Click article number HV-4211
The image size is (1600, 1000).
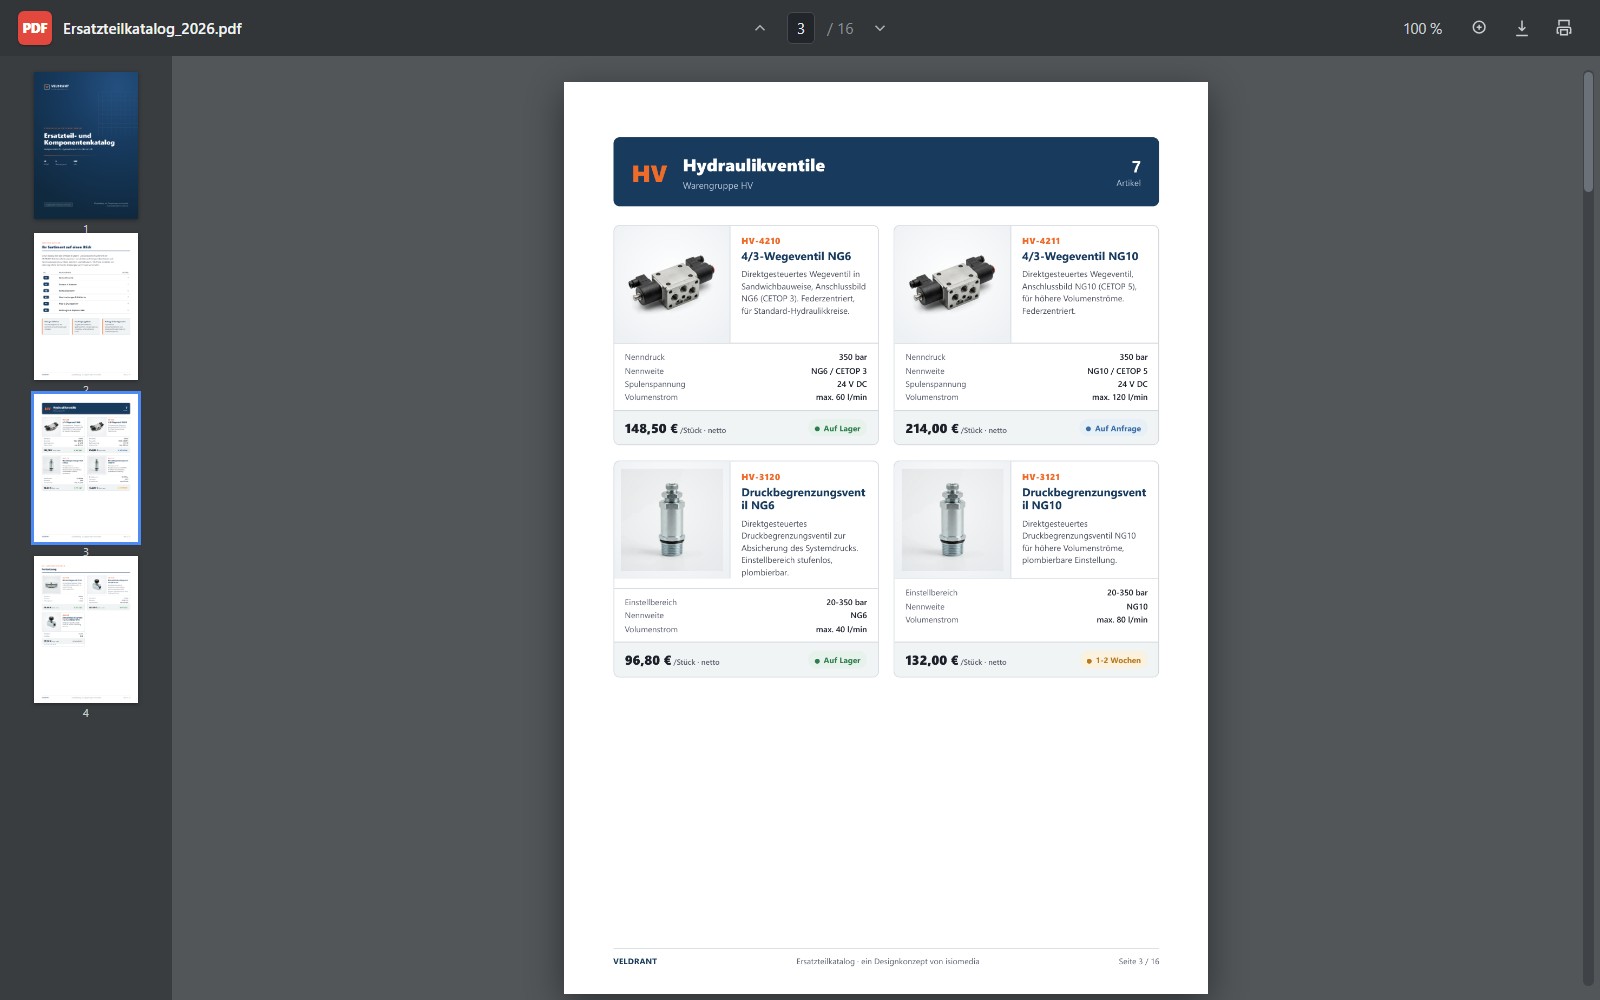pos(1041,241)
